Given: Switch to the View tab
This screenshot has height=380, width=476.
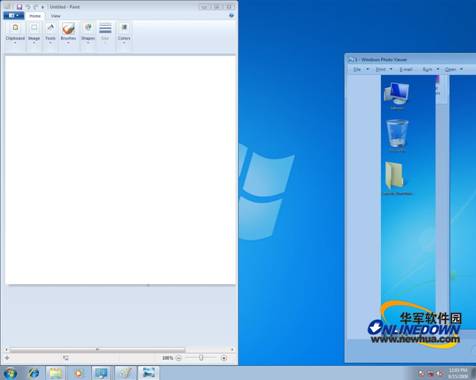Looking at the screenshot, I should [55, 16].
